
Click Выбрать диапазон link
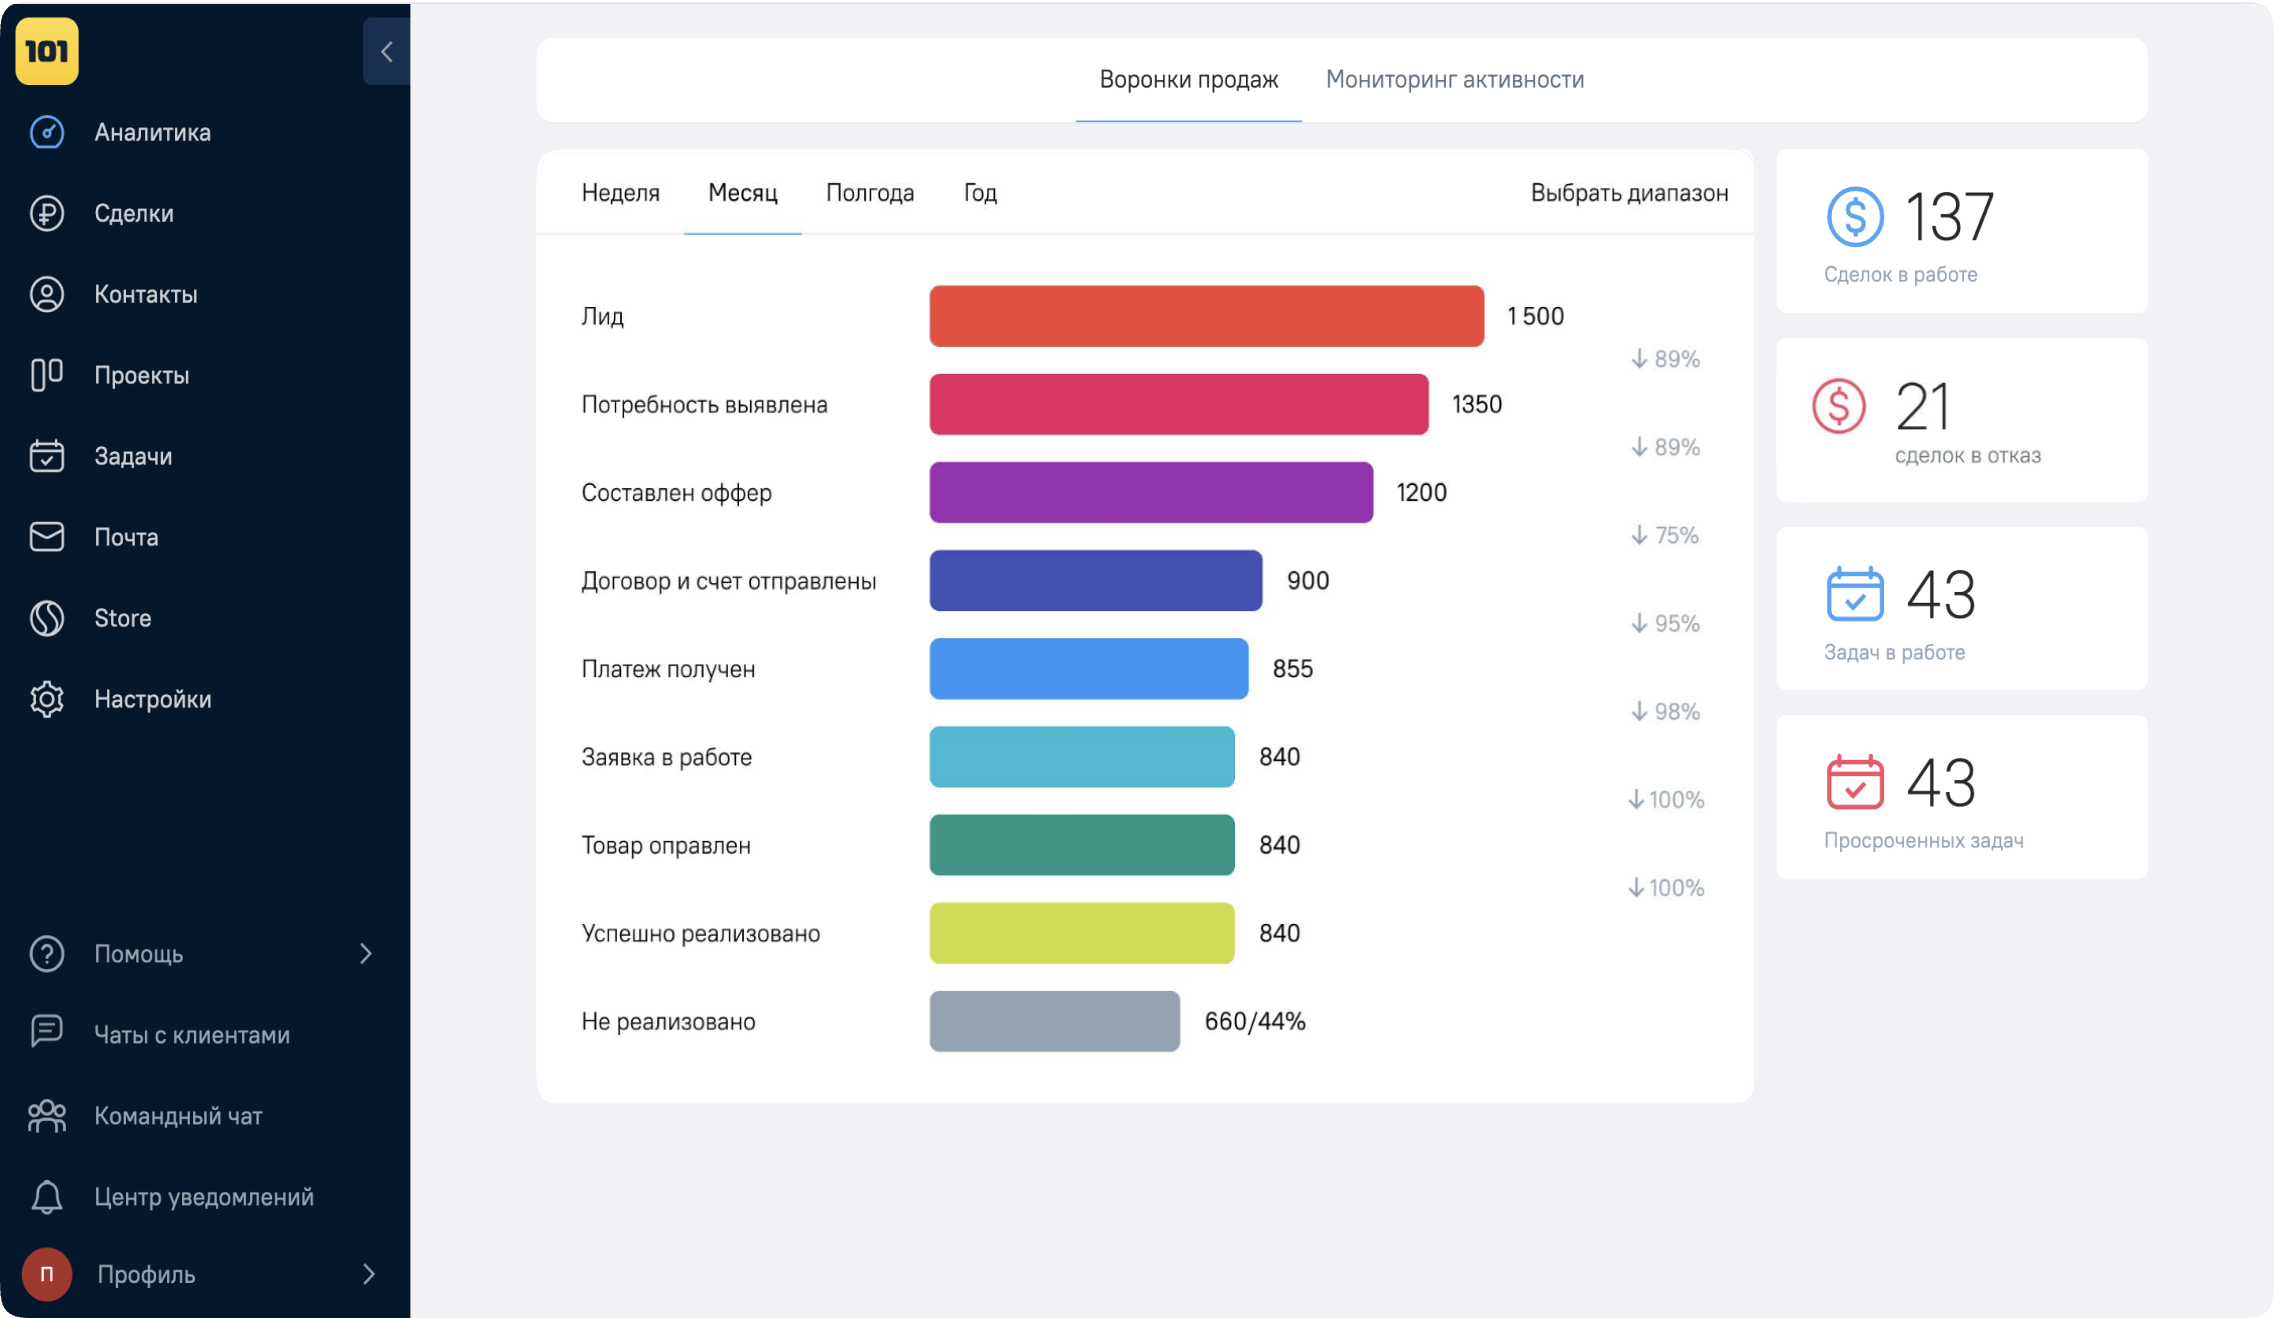click(x=1629, y=193)
